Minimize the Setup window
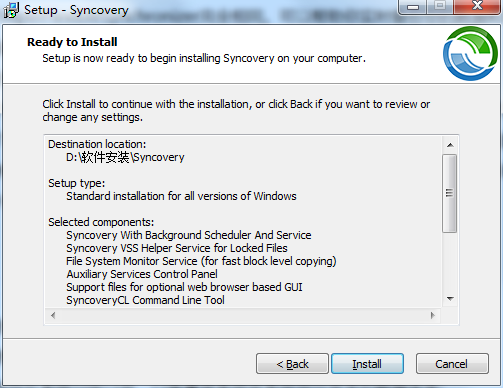 (x=413, y=7)
